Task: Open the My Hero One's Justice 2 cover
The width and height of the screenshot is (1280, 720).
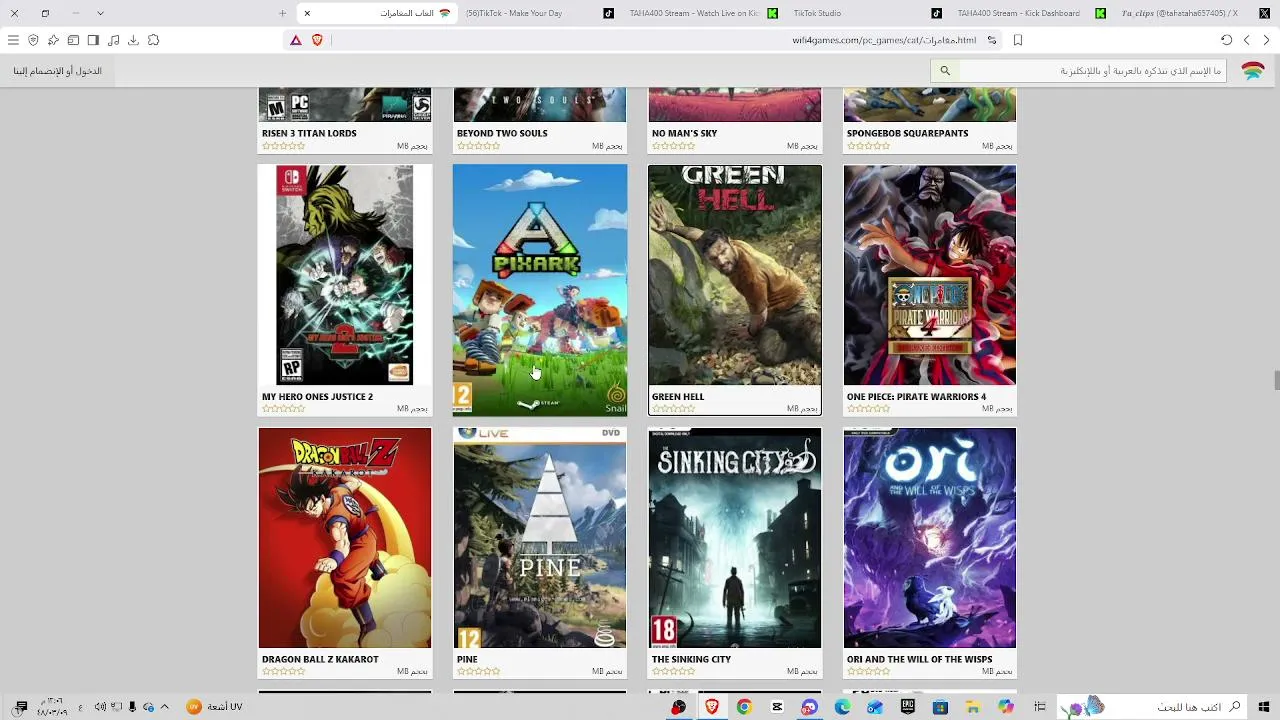Action: [x=345, y=275]
